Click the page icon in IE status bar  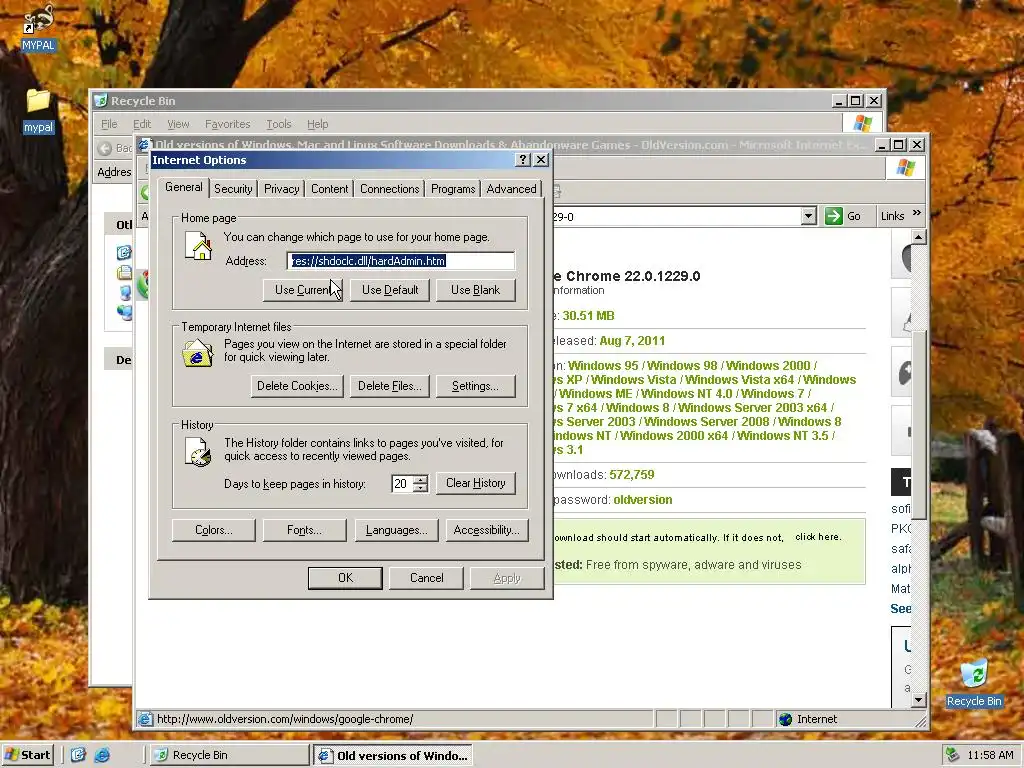click(146, 719)
